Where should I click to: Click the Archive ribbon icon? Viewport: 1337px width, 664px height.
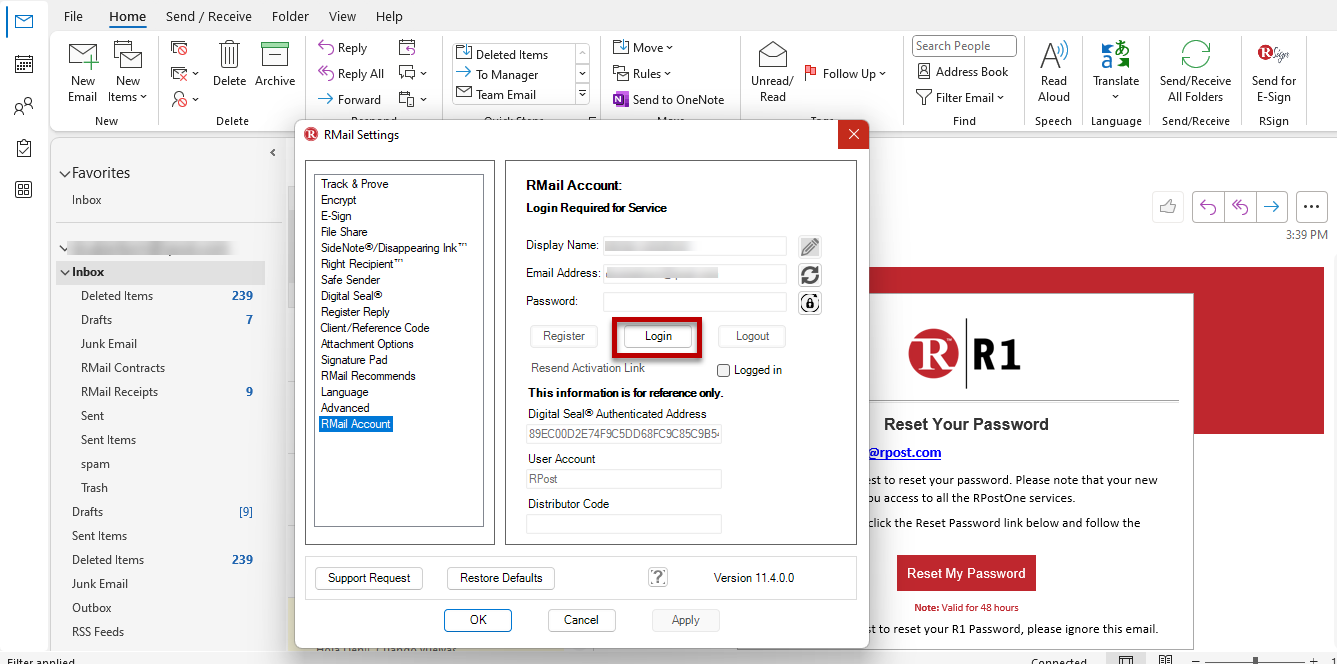pos(275,64)
